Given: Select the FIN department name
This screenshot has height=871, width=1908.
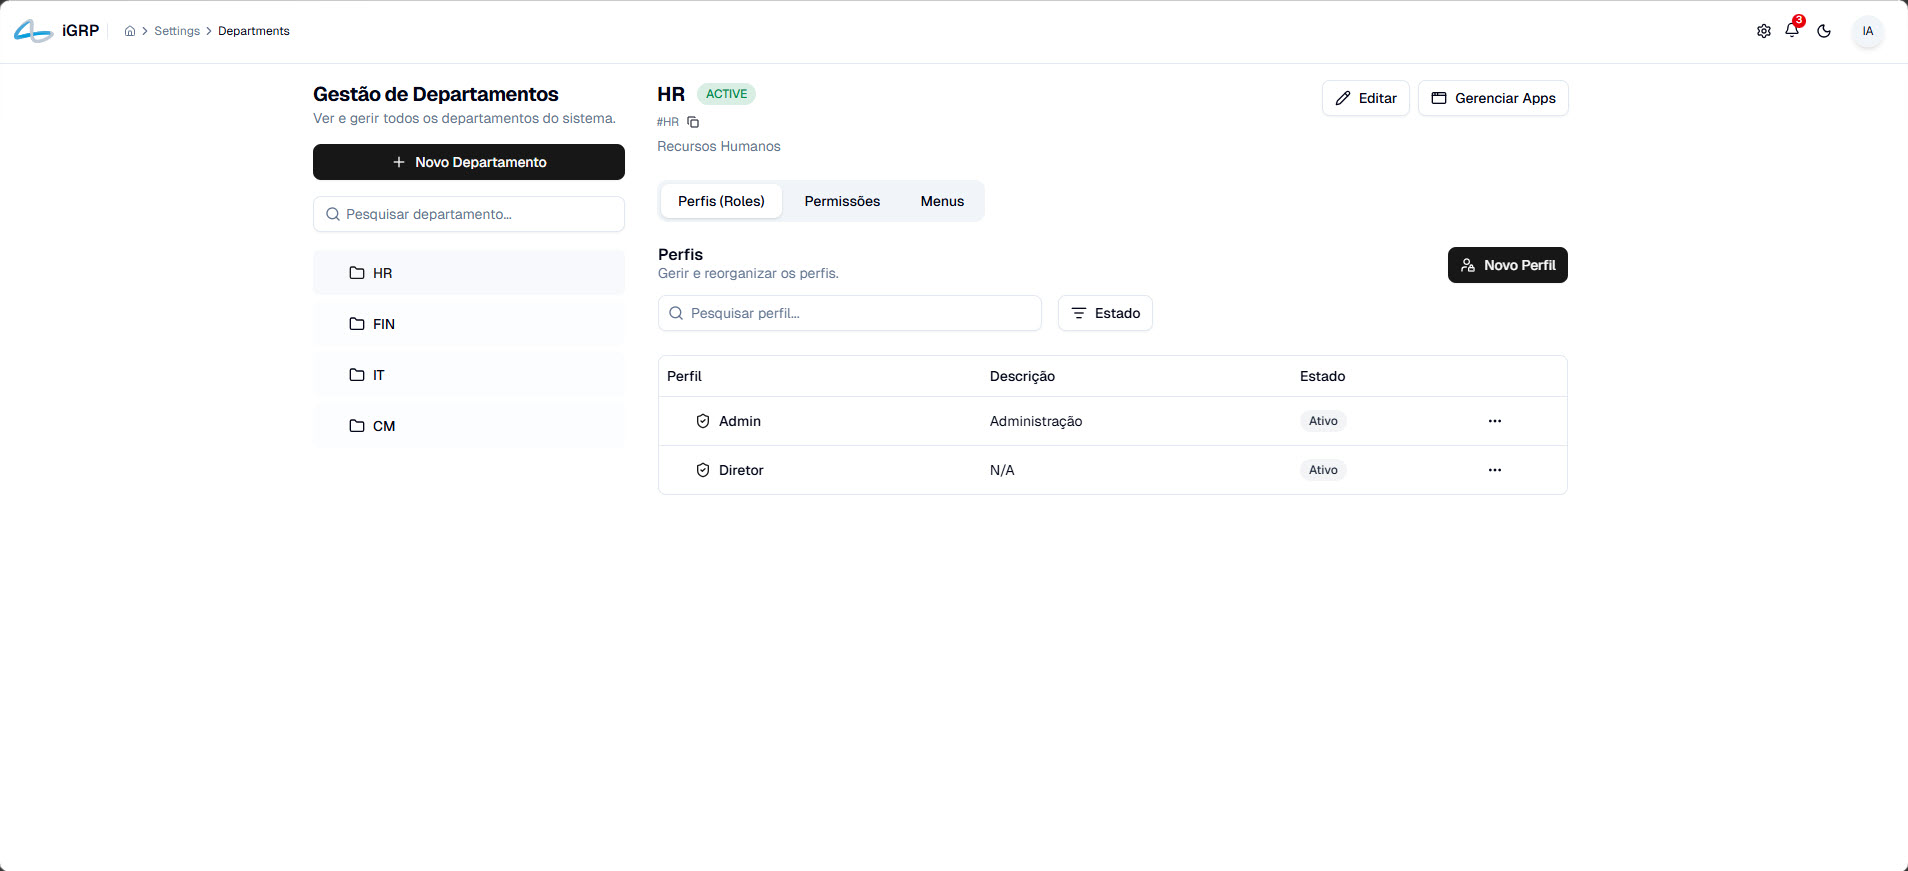Looking at the screenshot, I should 384,324.
